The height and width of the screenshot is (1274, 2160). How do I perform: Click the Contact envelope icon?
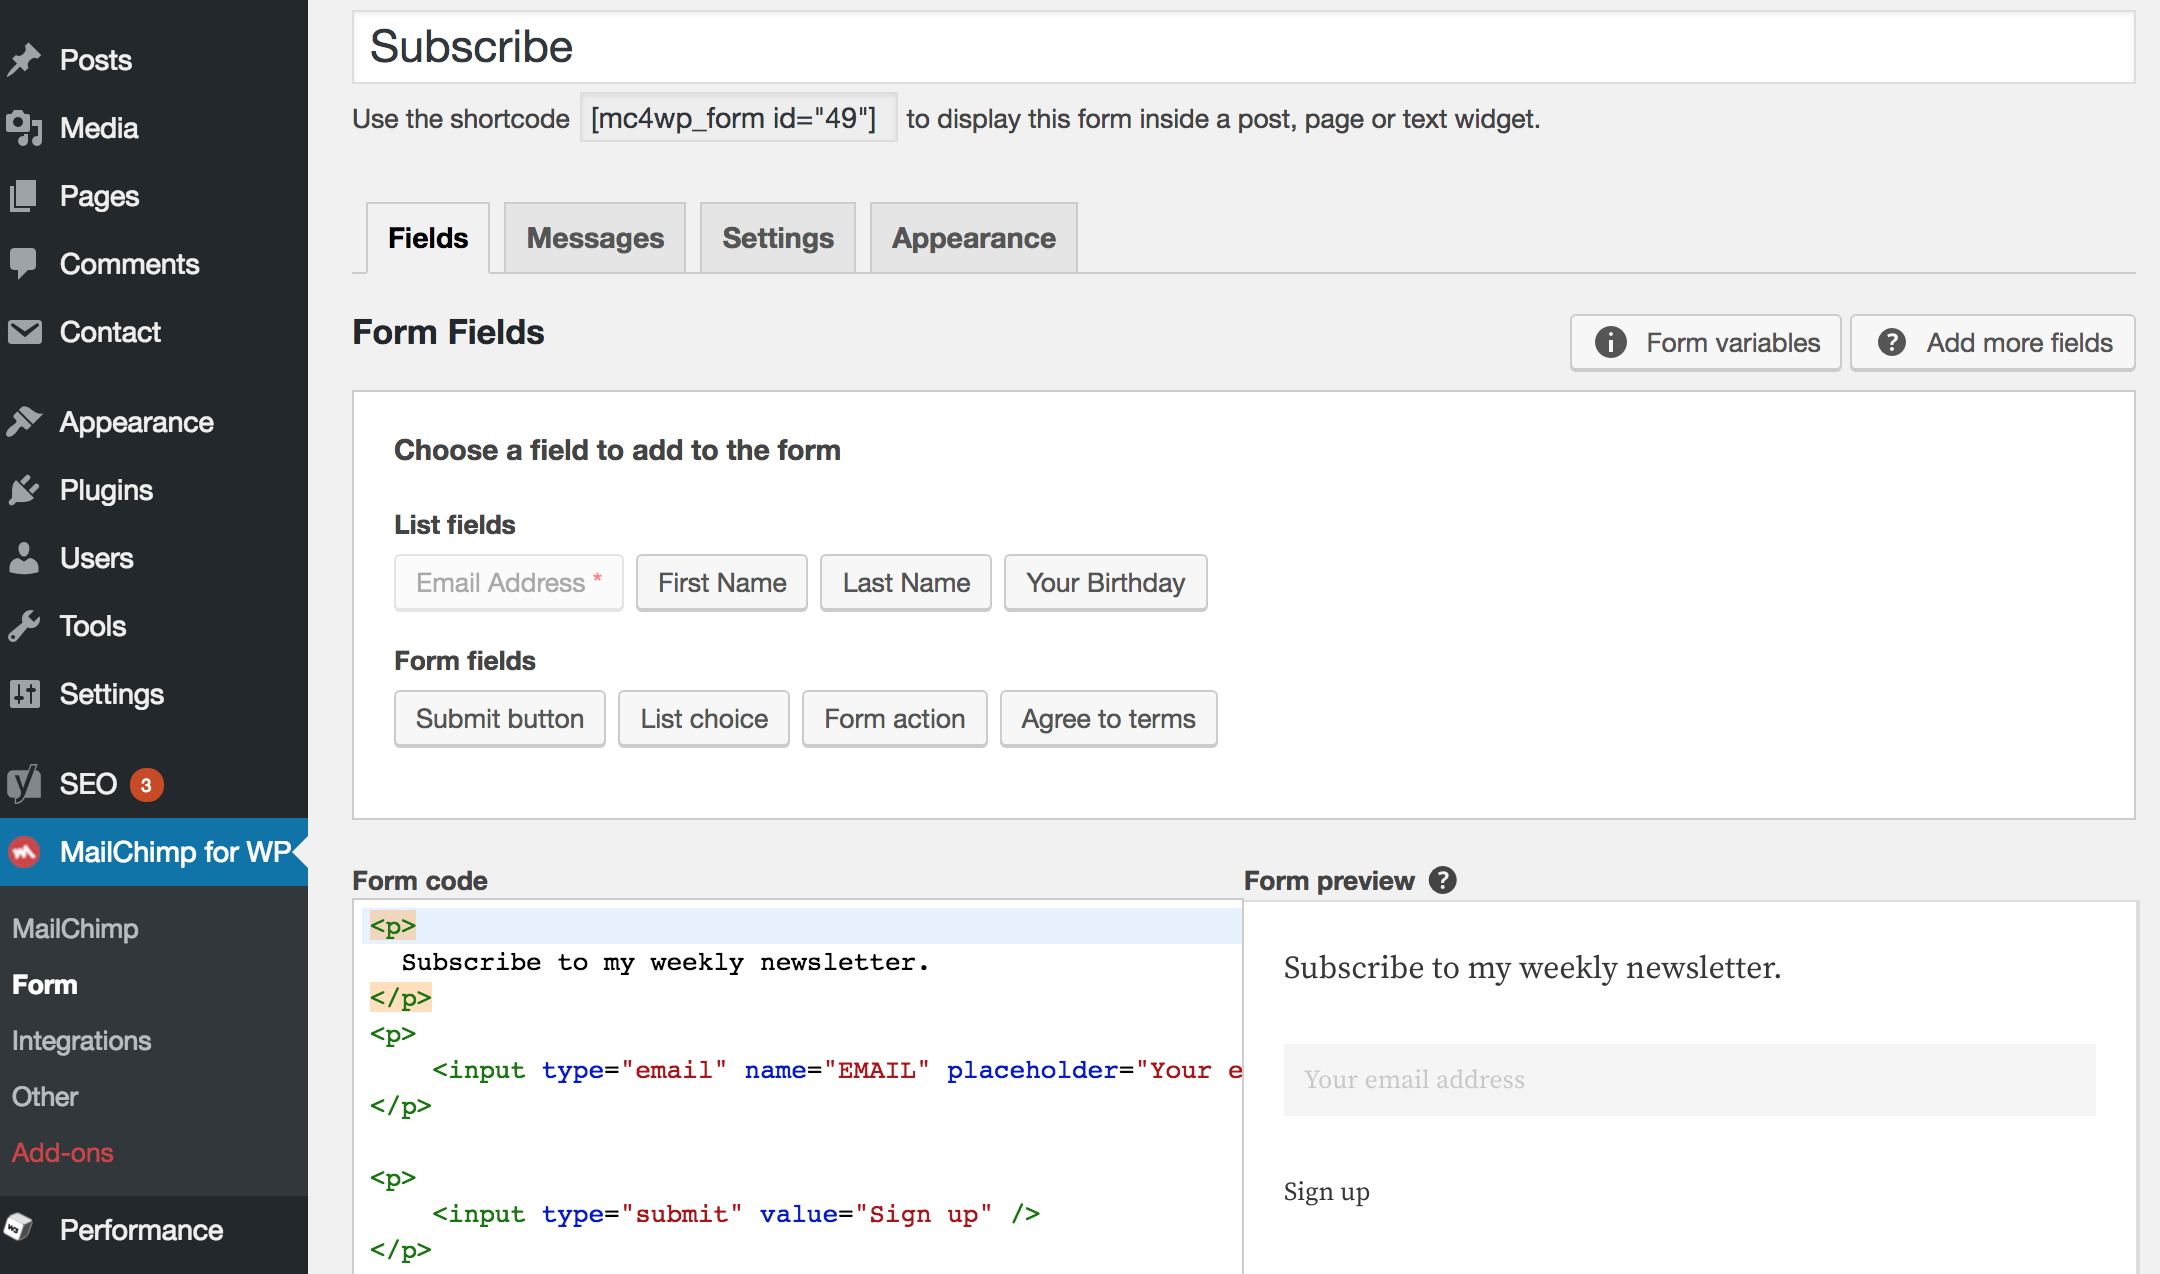pyautogui.click(x=24, y=332)
